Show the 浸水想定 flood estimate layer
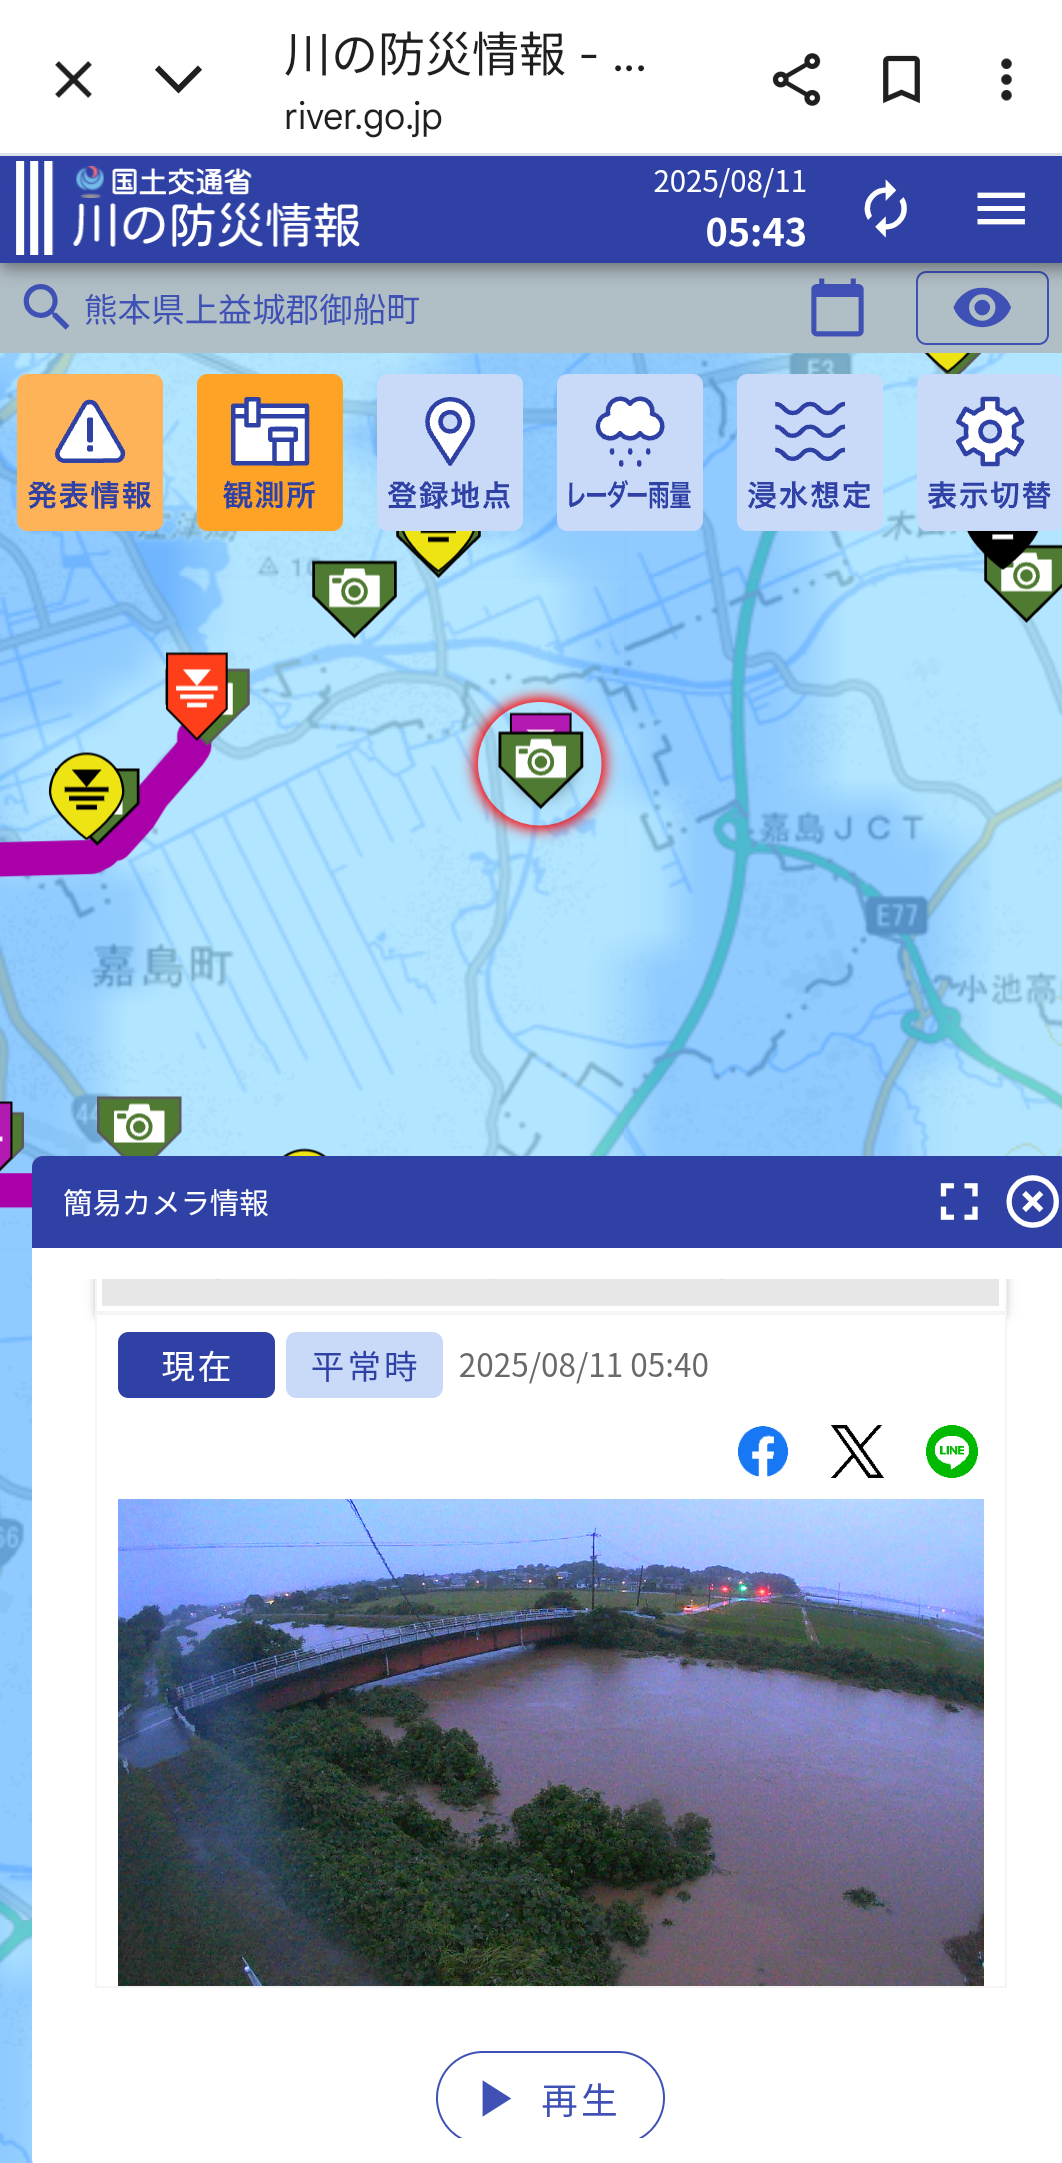This screenshot has height=2163, width=1062. 810,452
